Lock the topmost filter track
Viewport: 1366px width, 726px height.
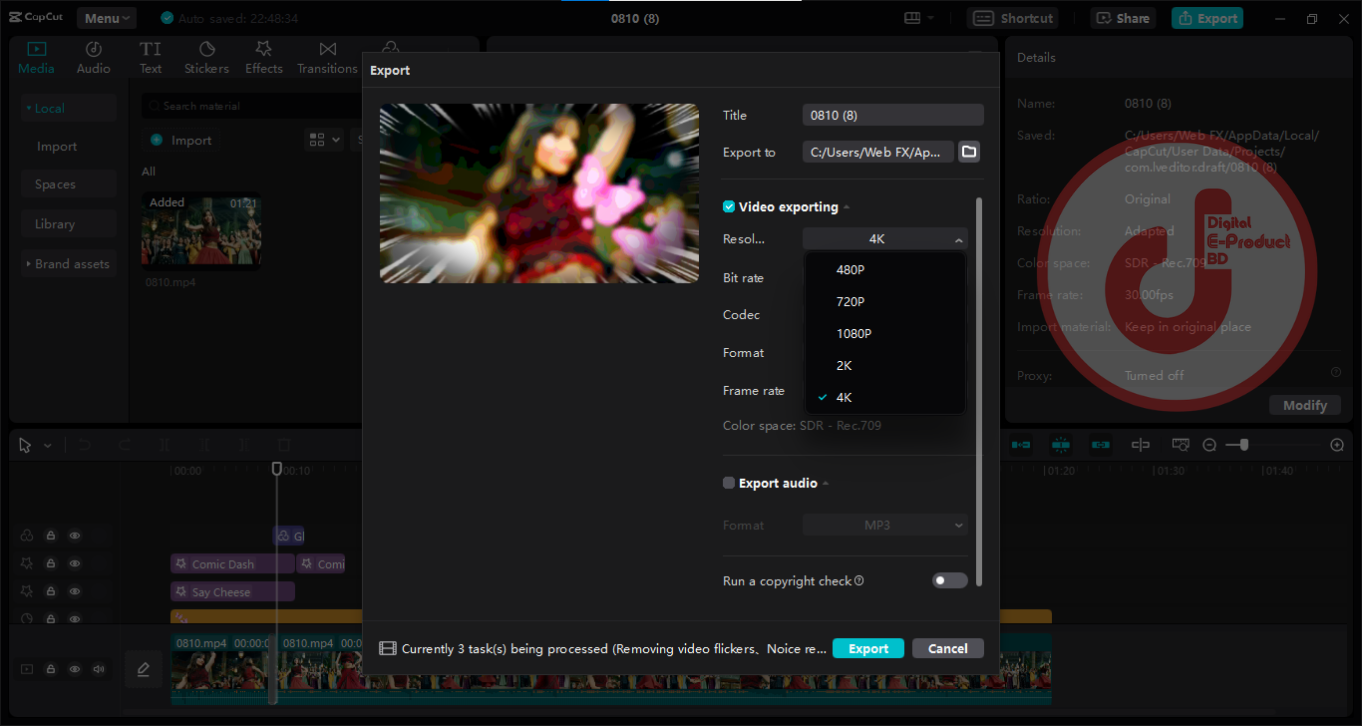pyautogui.click(x=51, y=536)
